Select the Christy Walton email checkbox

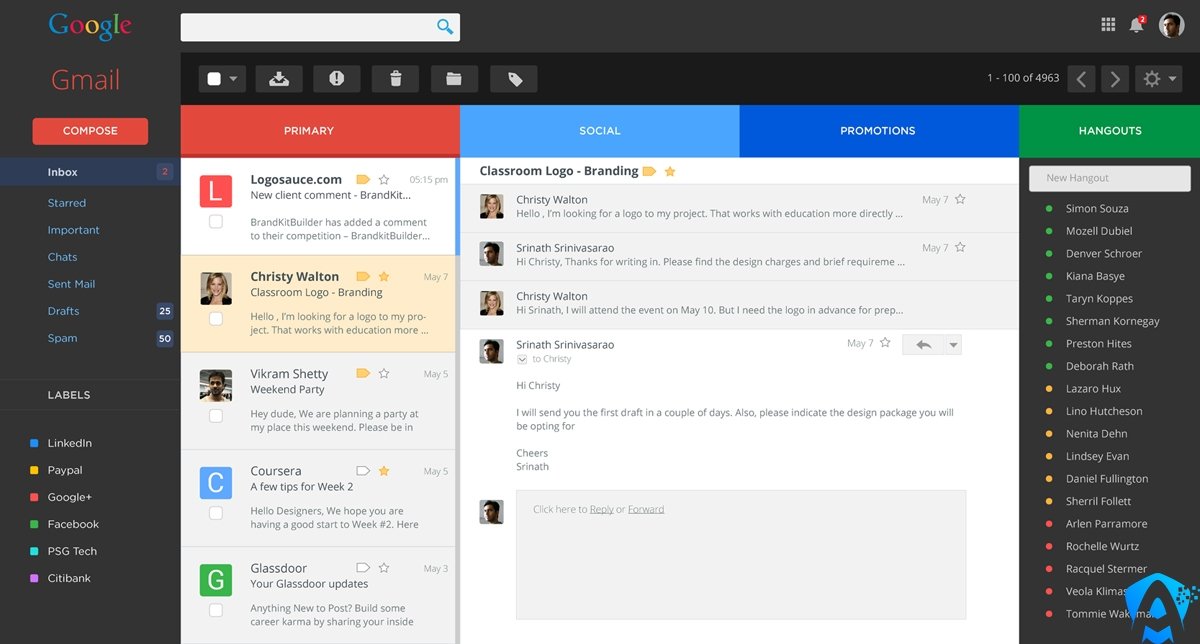(216, 319)
